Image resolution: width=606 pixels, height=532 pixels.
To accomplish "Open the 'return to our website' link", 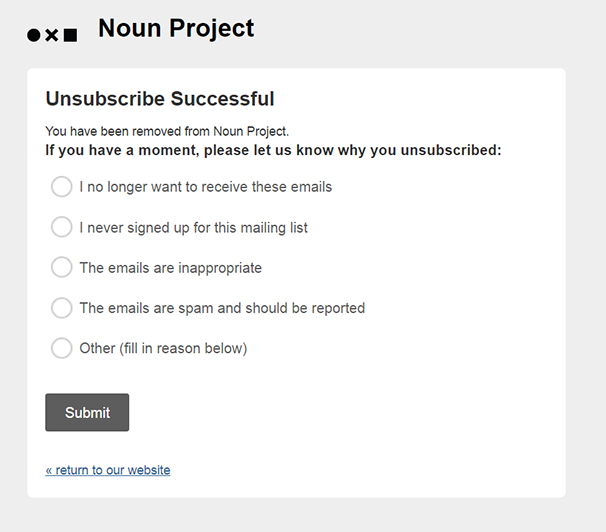I will 108,470.
